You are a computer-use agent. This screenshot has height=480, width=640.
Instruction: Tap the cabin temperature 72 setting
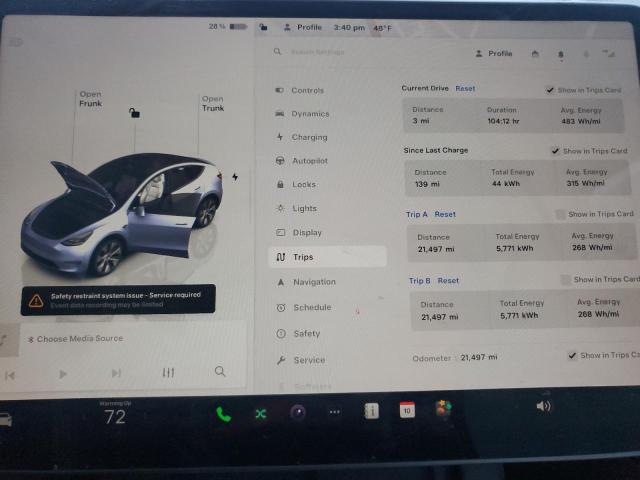pos(115,417)
